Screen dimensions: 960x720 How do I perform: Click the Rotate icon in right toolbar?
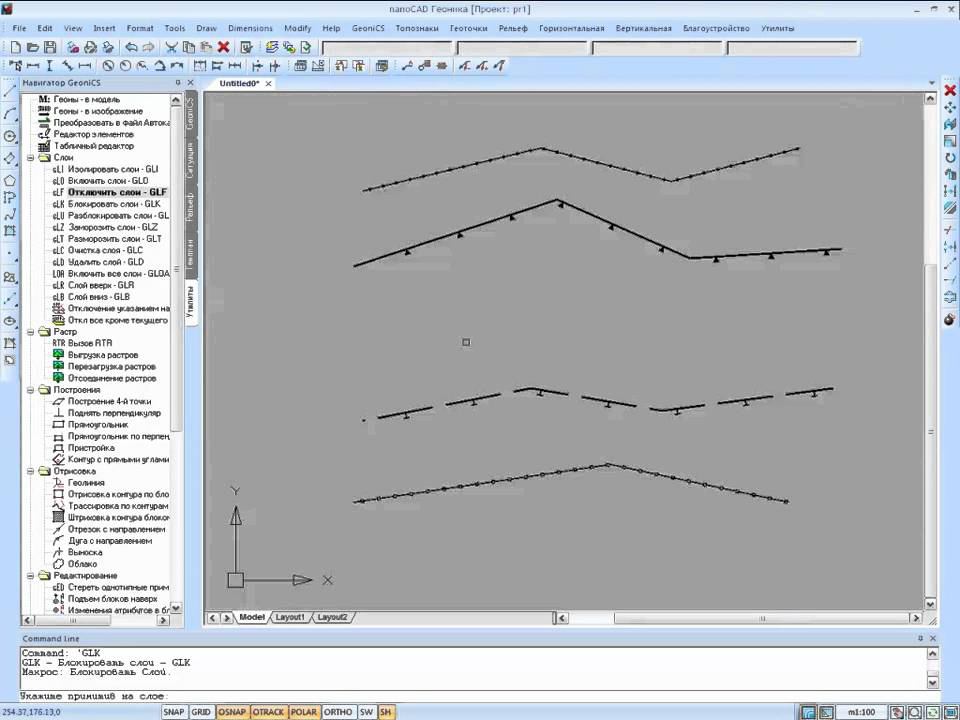[950, 158]
